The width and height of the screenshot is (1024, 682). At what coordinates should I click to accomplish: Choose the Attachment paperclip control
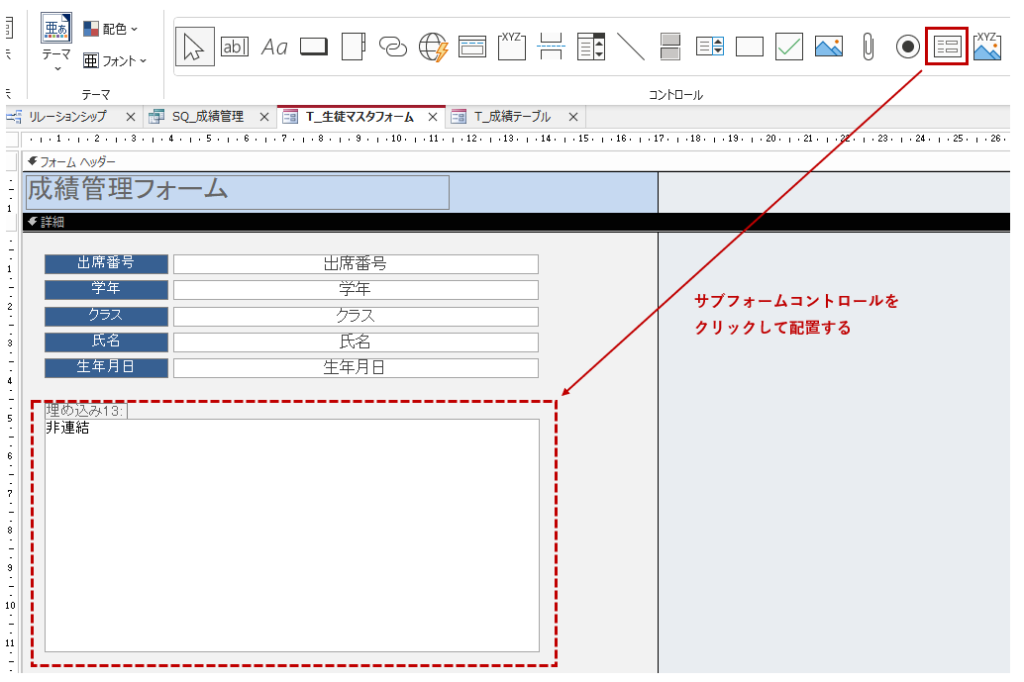click(868, 46)
